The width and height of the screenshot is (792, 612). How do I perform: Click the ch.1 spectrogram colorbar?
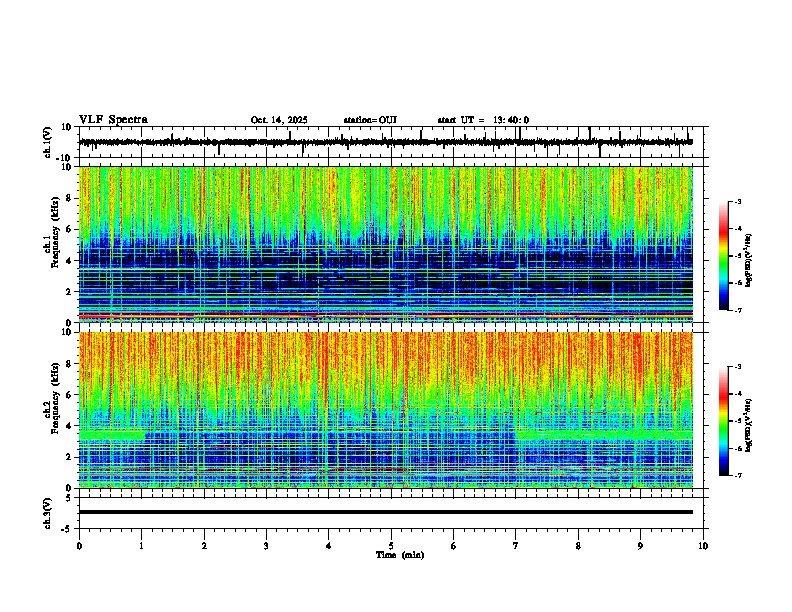click(x=723, y=256)
